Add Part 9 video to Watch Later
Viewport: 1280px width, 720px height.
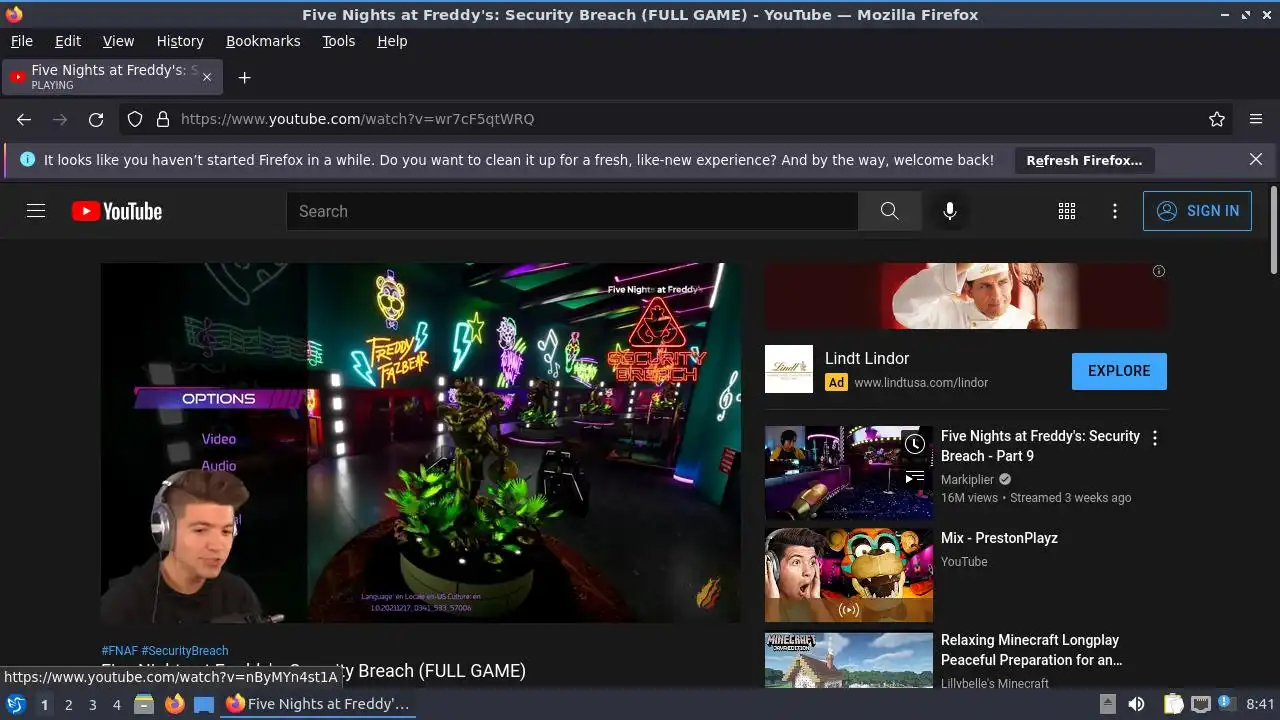pos(915,444)
